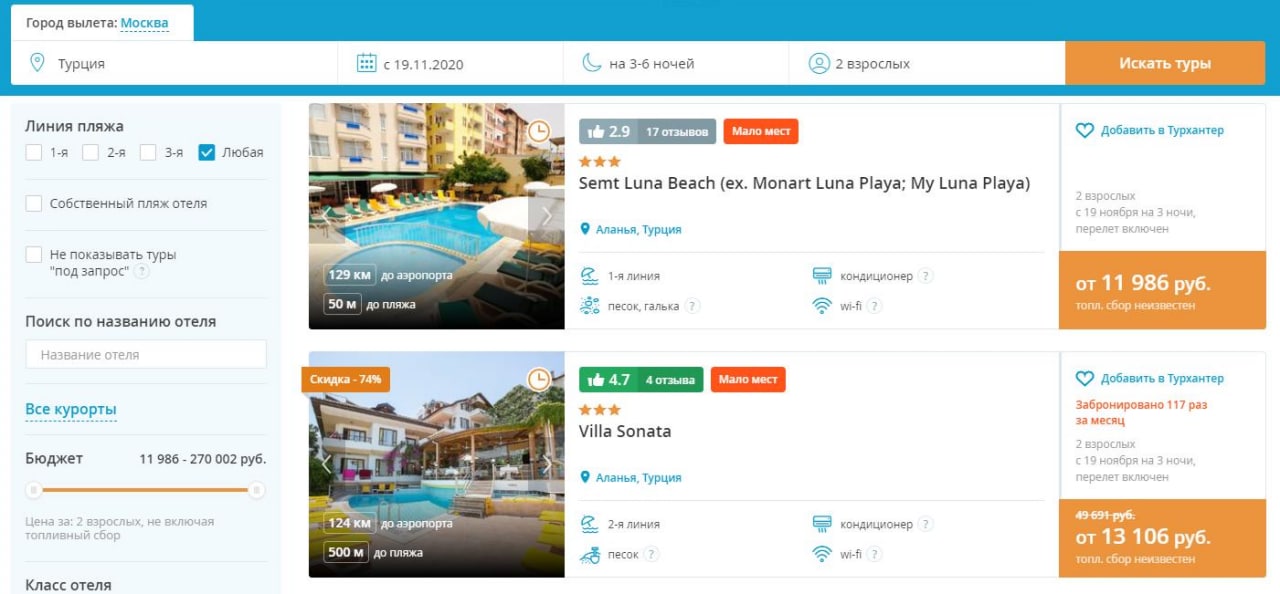
Task: Click the right budget slider handle
Action: tap(257, 490)
